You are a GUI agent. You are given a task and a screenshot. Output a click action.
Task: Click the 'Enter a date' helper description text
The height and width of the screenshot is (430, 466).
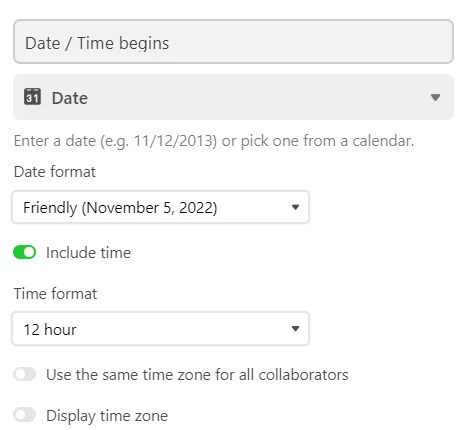(214, 141)
